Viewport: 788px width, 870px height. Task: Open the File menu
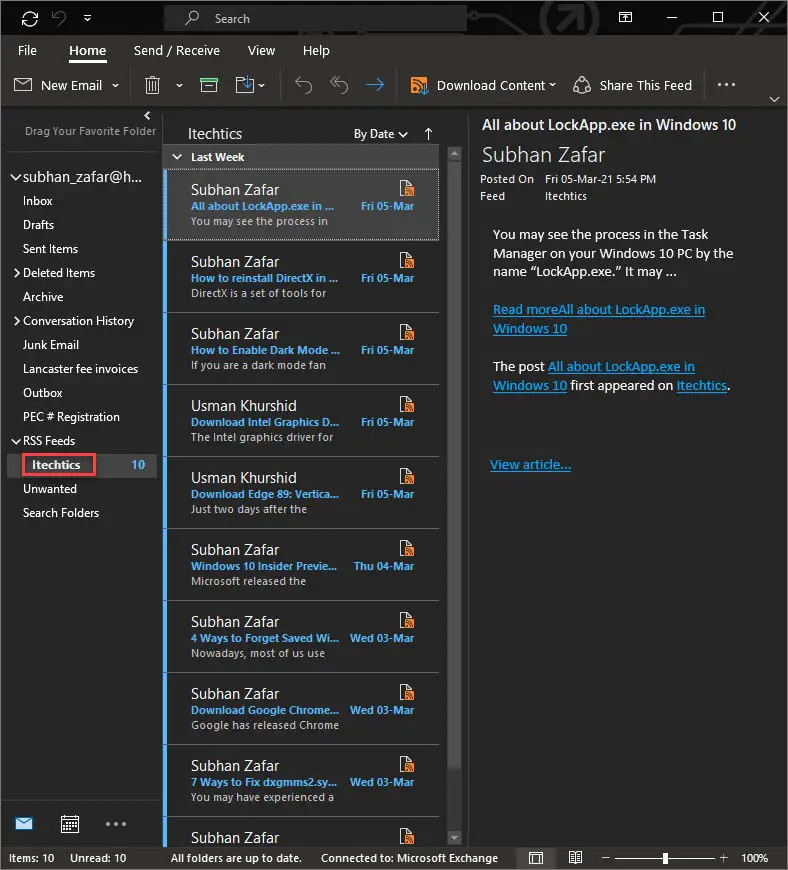[x=27, y=50]
